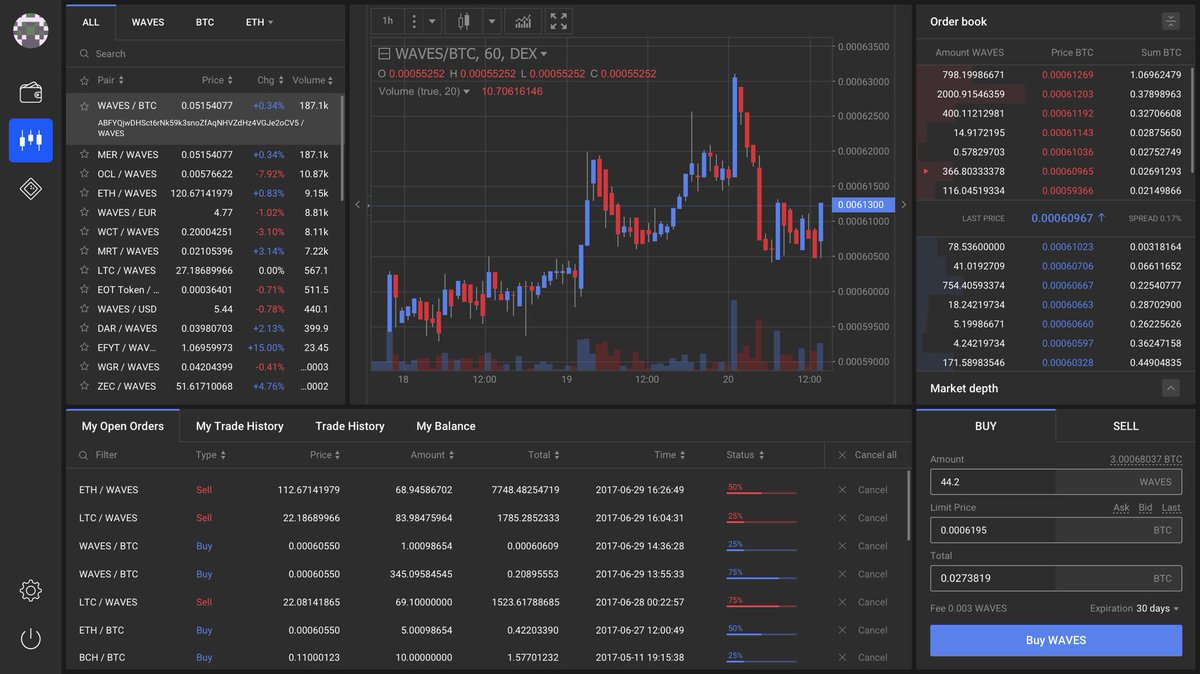Screen dimensions: 1200x674
Task: Select the 1h interval button
Action: (x=388, y=21)
